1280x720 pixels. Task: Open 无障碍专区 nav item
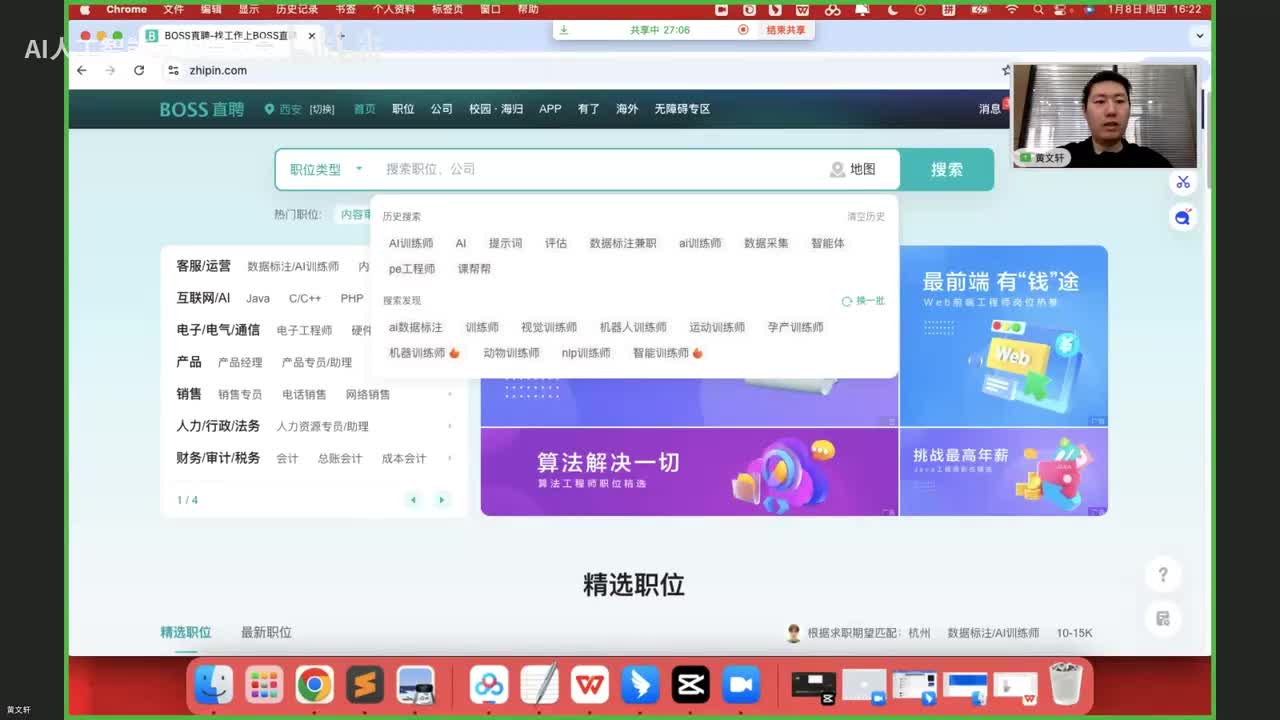pos(682,109)
